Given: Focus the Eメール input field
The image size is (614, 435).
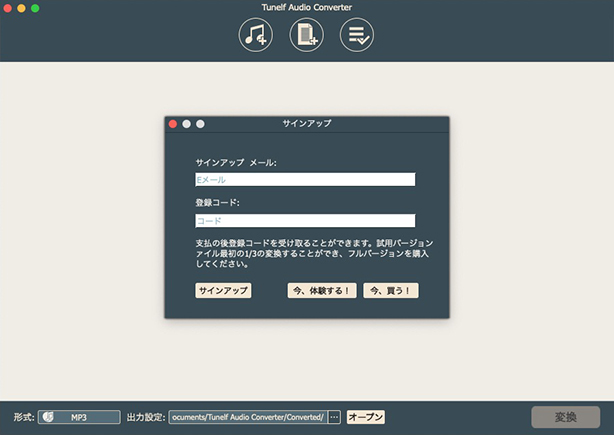Looking at the screenshot, I should pyautogui.click(x=305, y=180).
